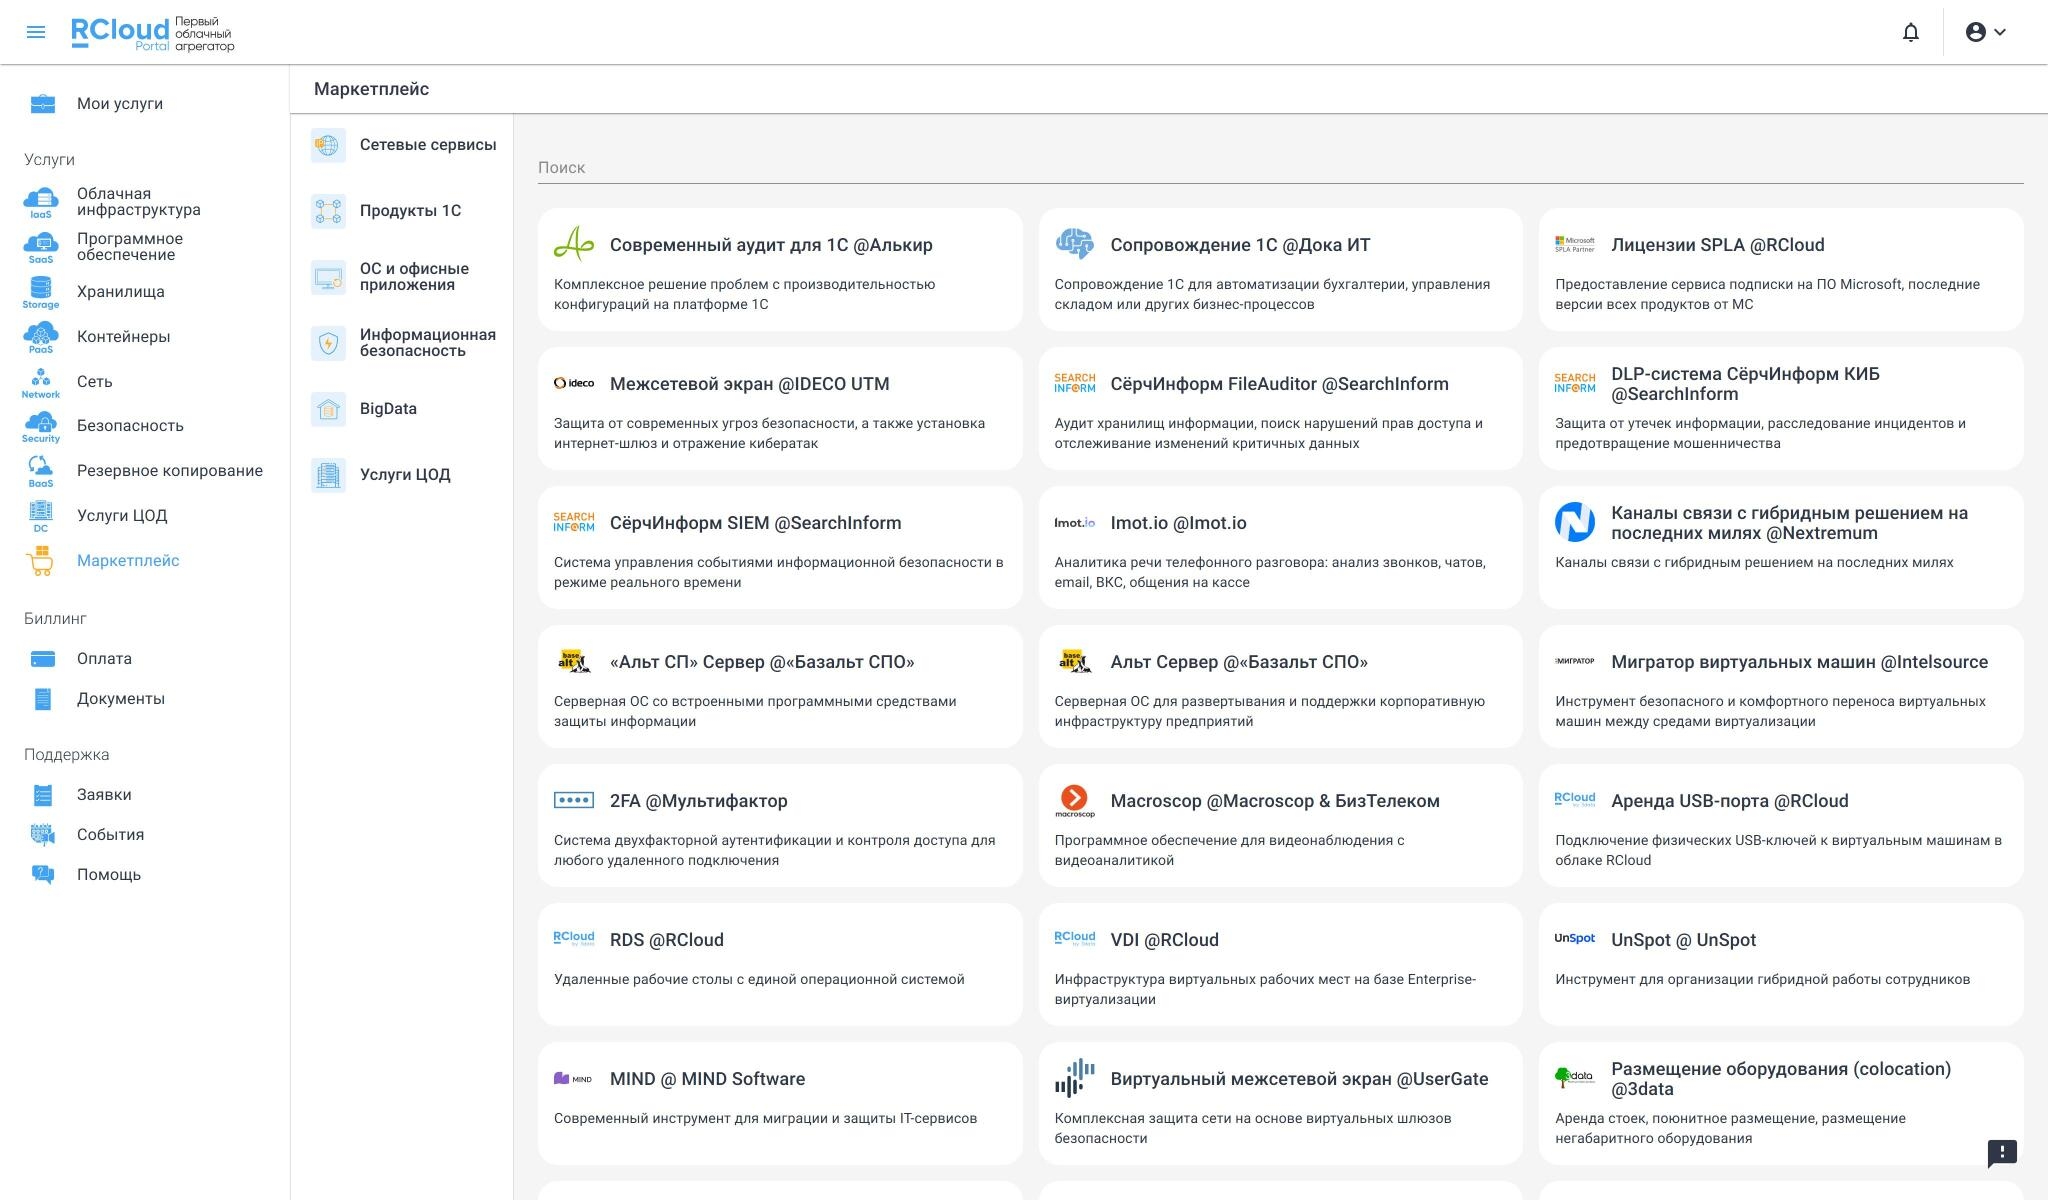Image resolution: width=2048 pixels, height=1200 pixels.
Task: Open Хранилища menu item
Action: click(121, 292)
